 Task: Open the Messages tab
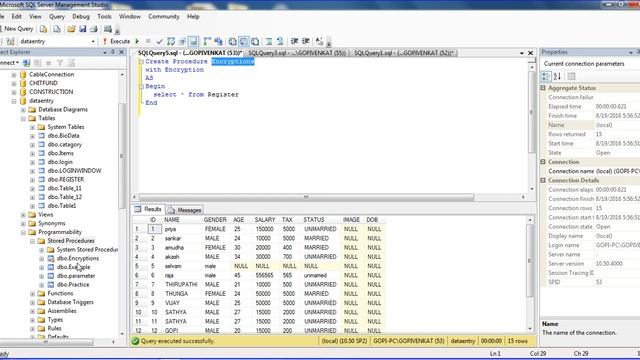click(185, 210)
